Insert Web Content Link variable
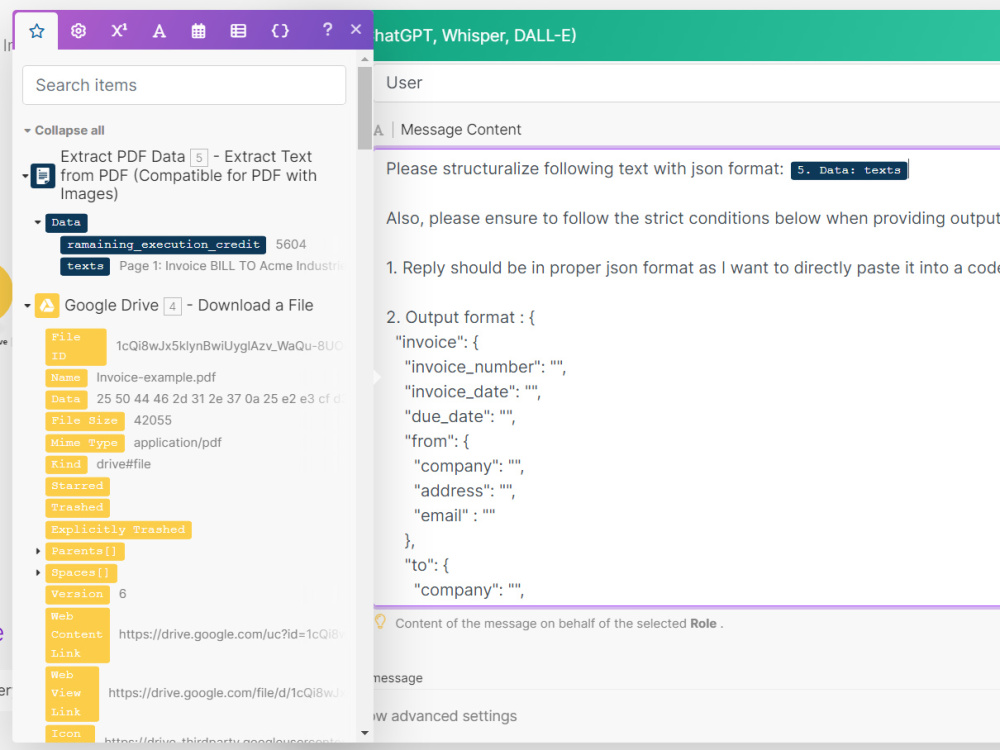Screen dimensions: 1000x750 tap(77, 635)
